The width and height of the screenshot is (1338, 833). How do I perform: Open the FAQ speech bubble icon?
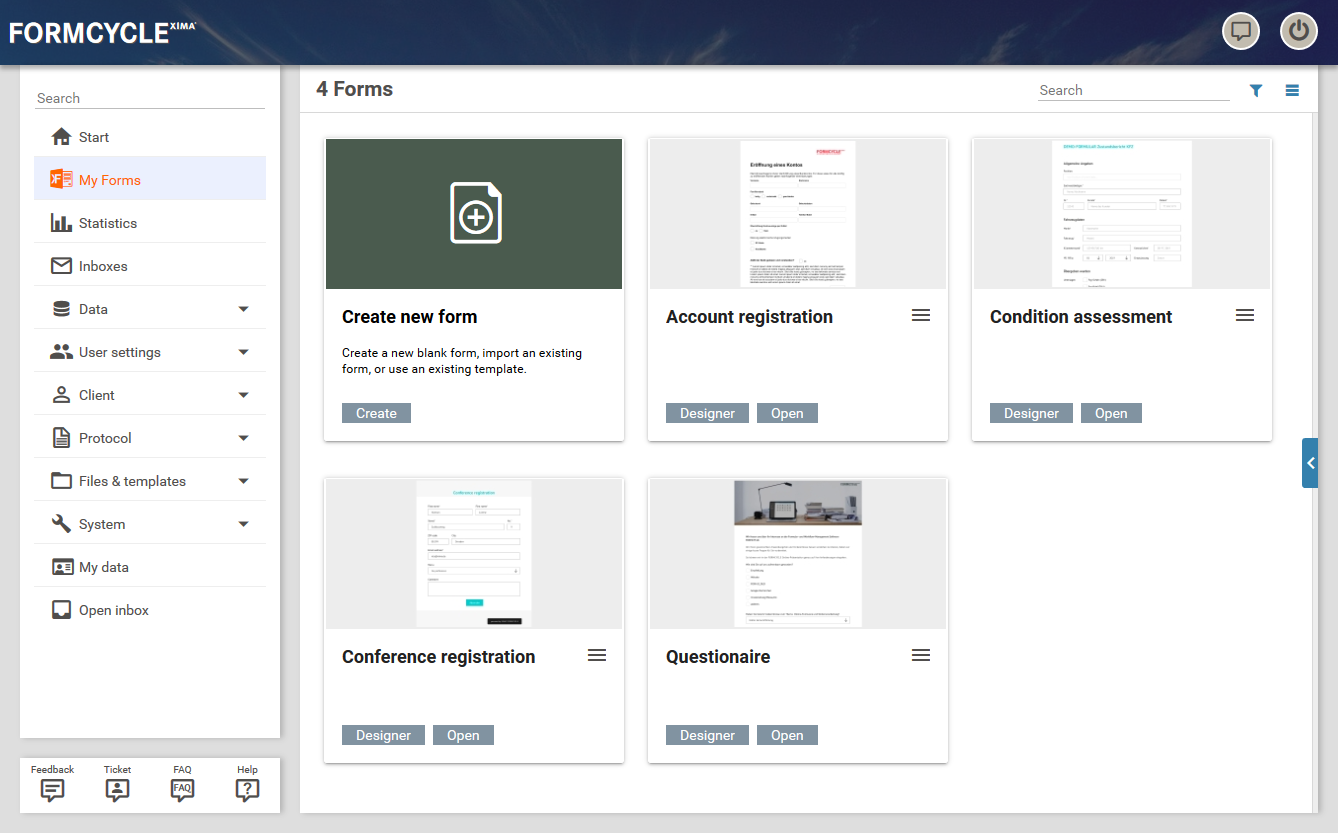tap(182, 790)
